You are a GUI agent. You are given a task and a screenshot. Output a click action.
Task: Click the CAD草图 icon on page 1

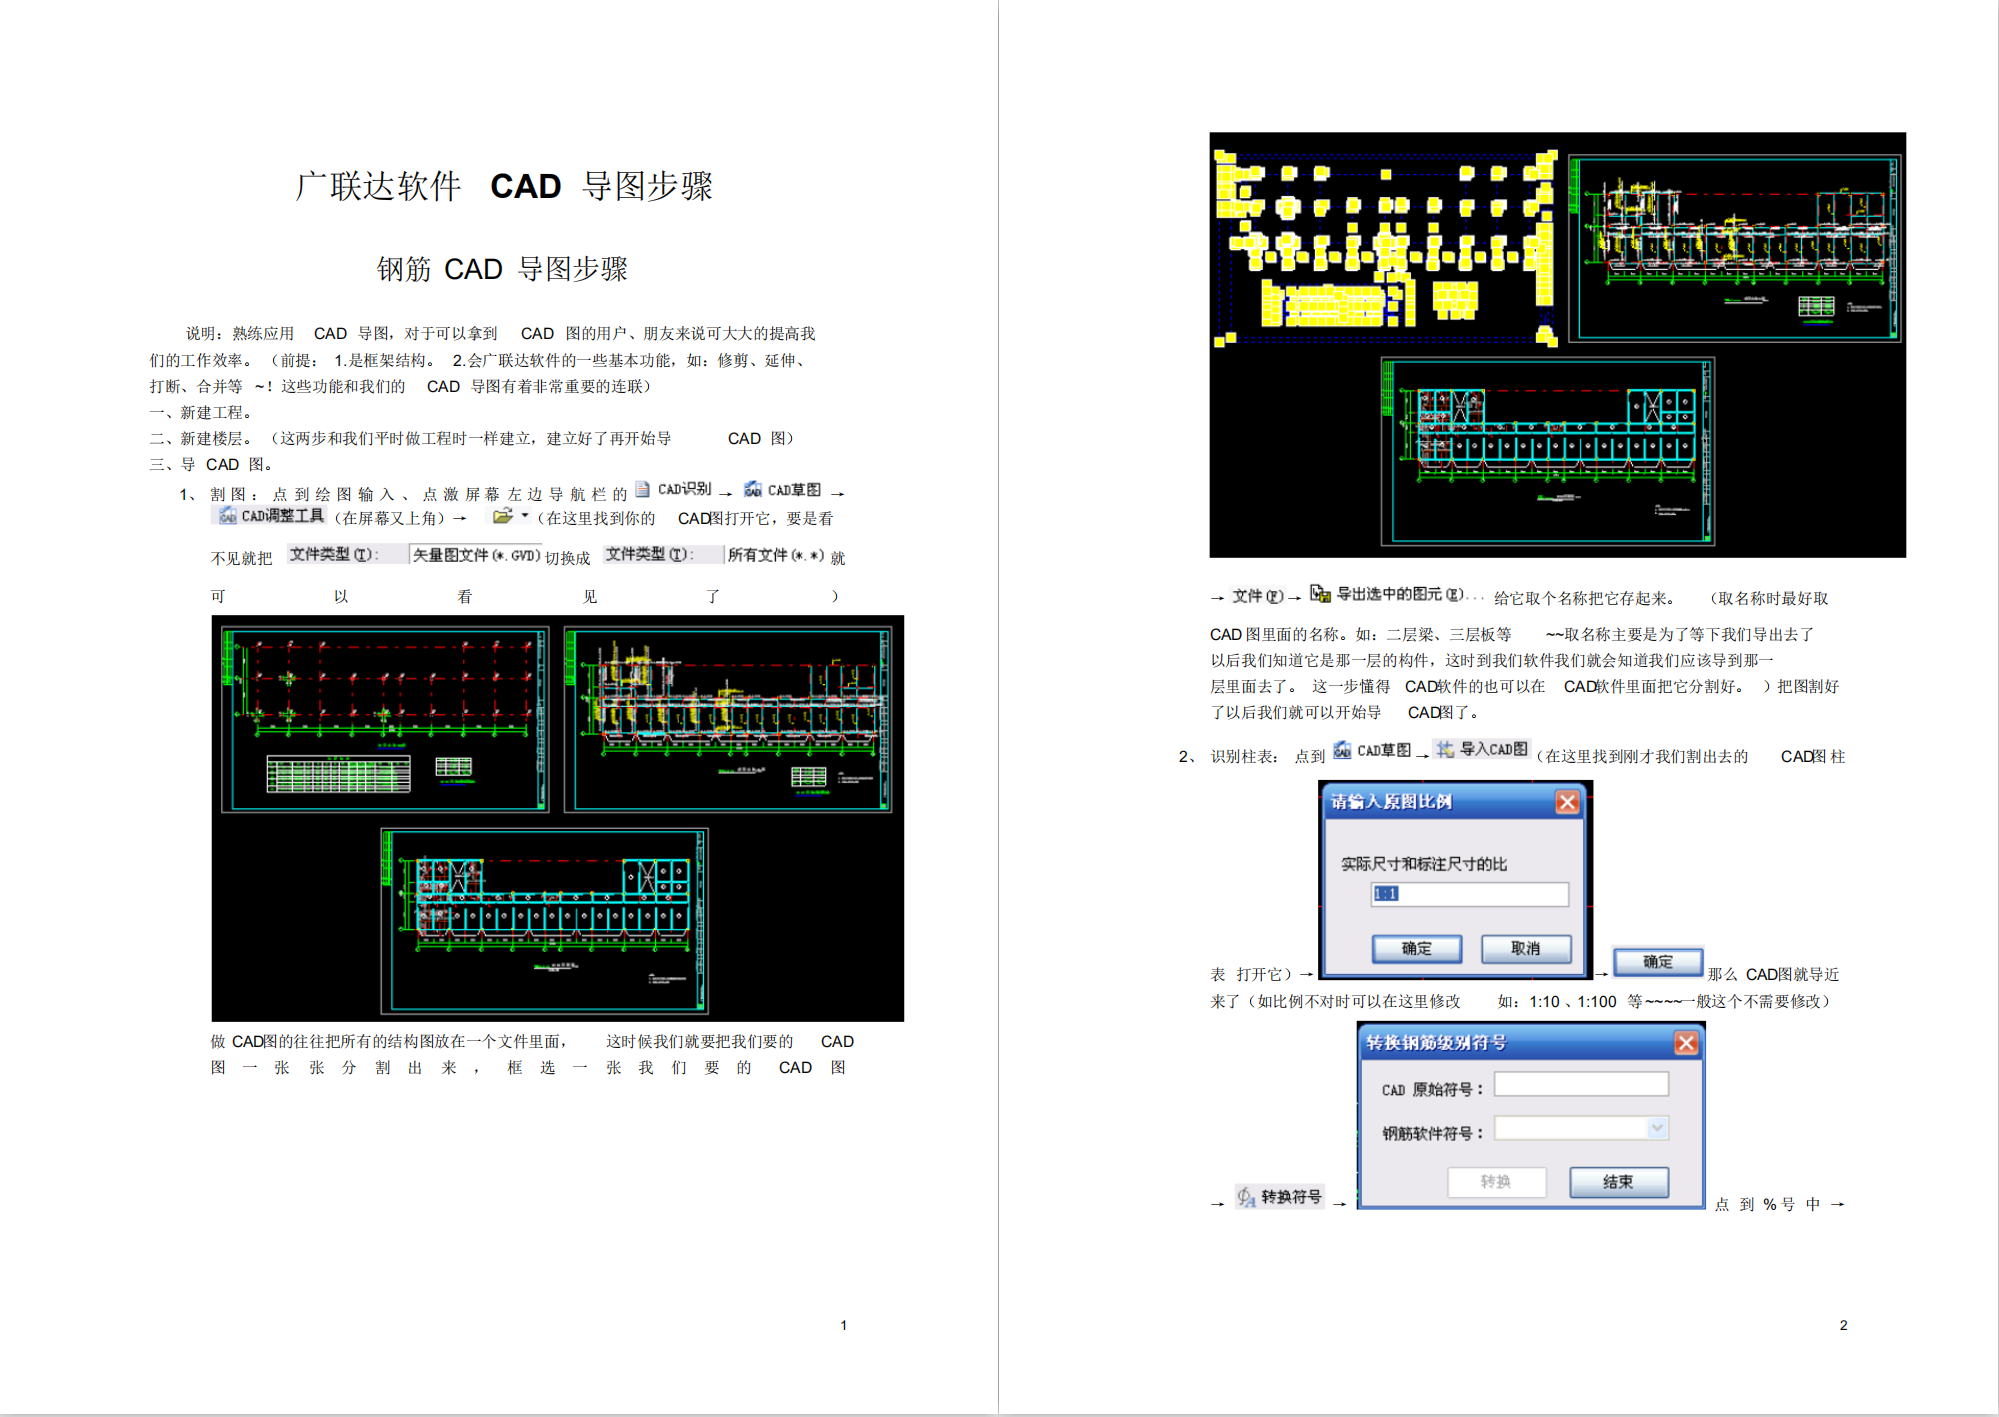pos(753,489)
